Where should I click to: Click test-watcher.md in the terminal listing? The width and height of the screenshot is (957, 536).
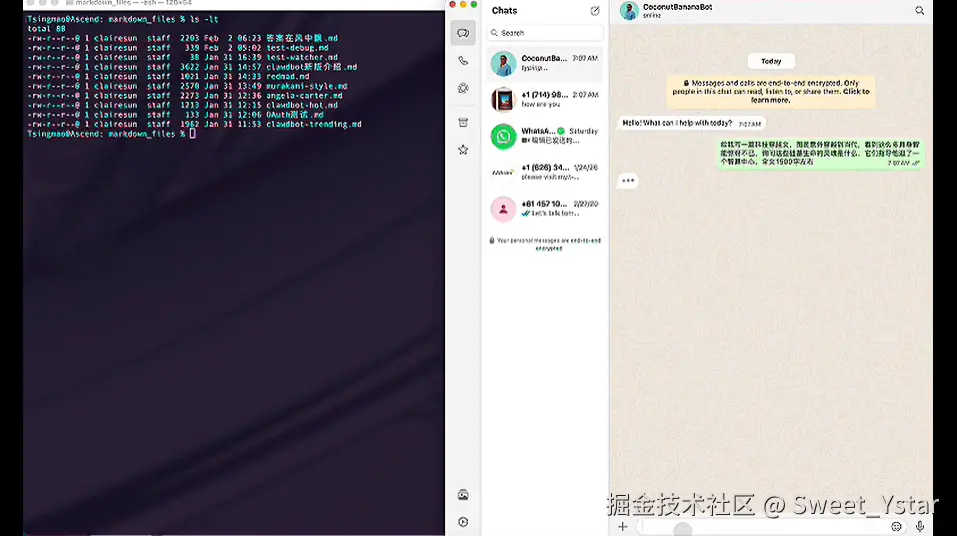coord(302,57)
